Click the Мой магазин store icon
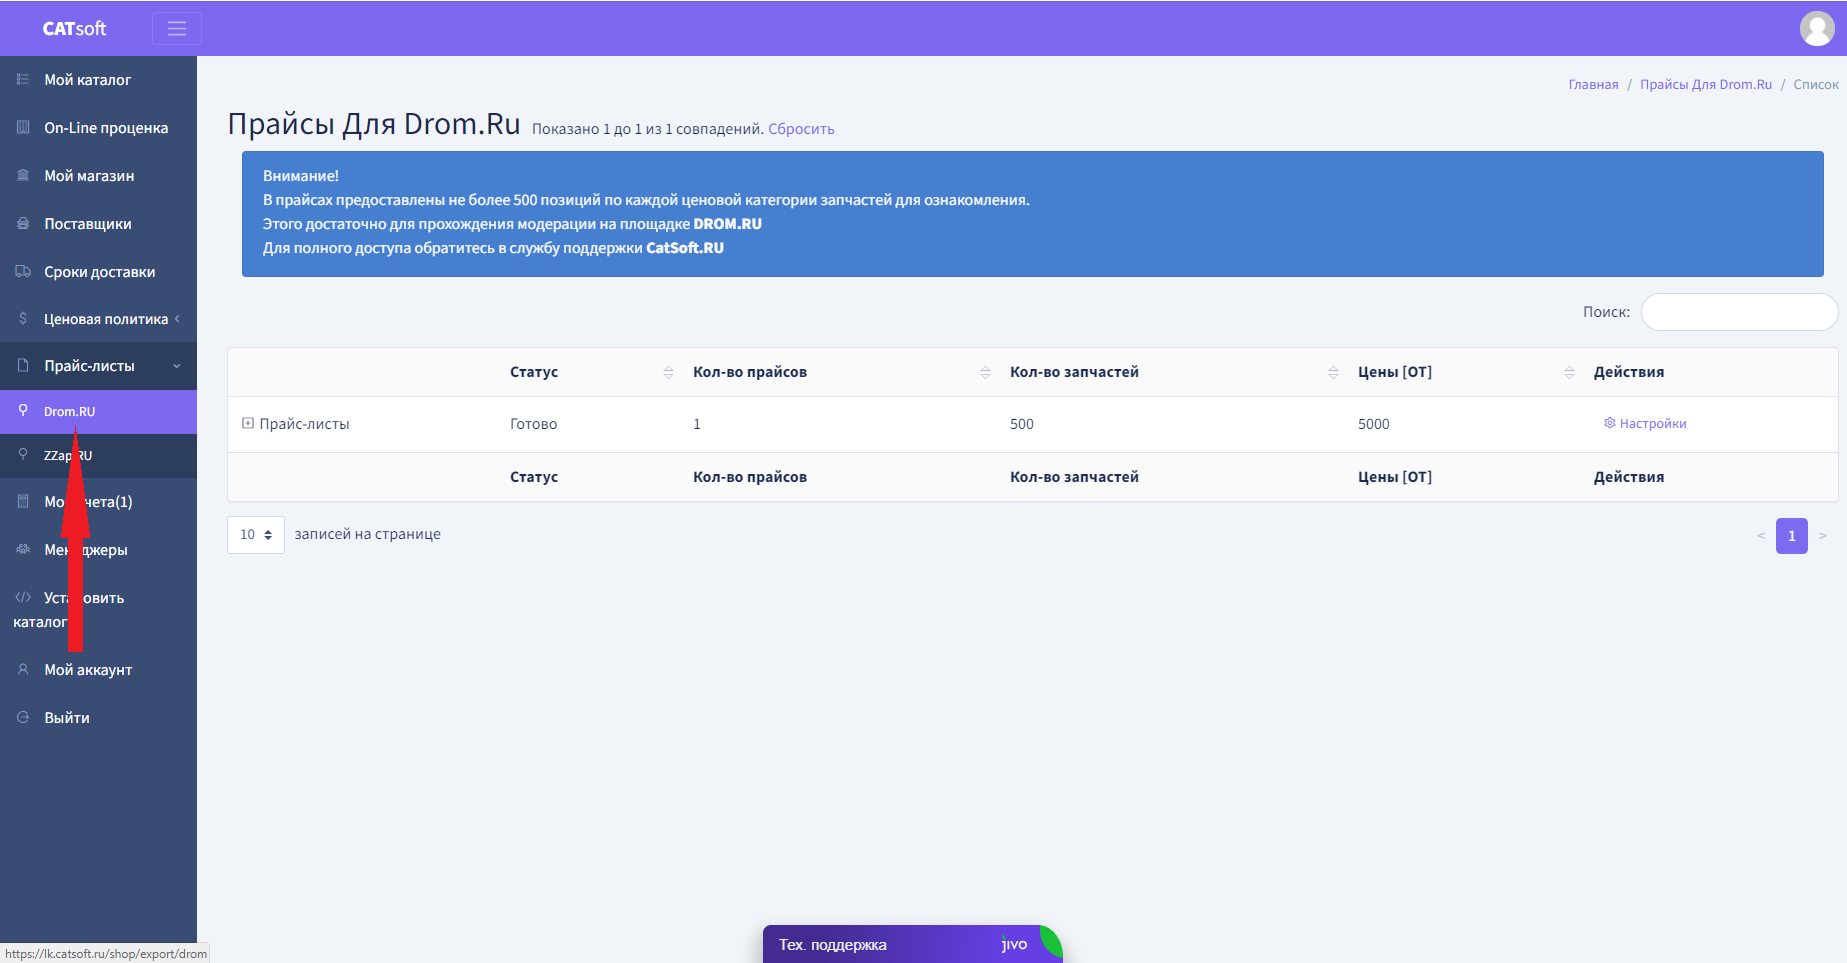Viewport: 1847px width, 963px height. click(23, 176)
